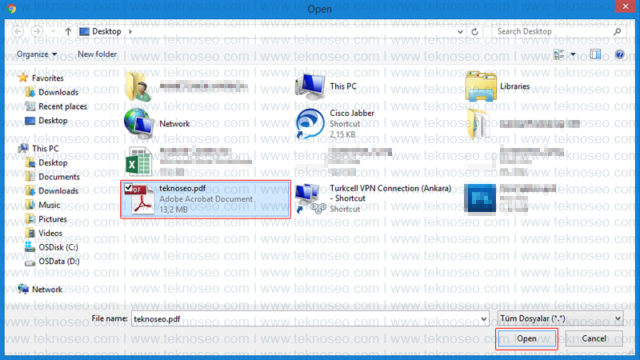Open Documents in sidebar
This screenshot has width=640, height=360.
(x=59, y=177)
